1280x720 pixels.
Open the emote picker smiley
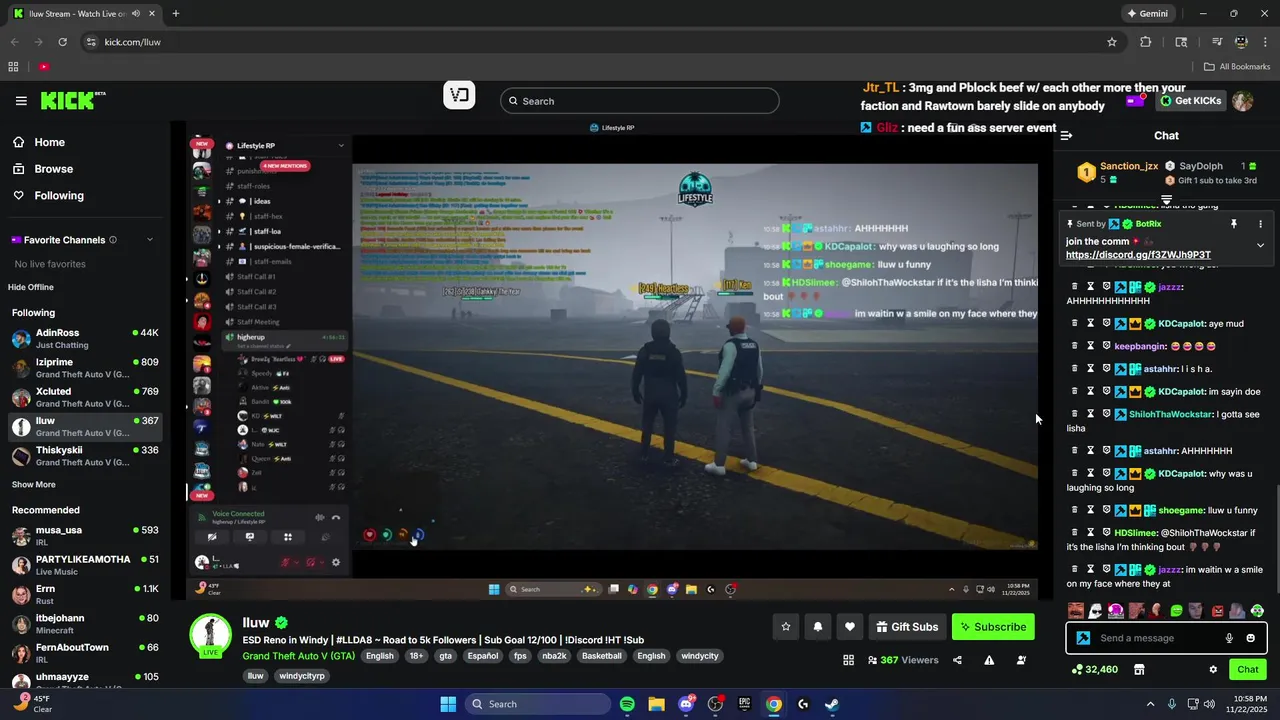pos(1250,638)
